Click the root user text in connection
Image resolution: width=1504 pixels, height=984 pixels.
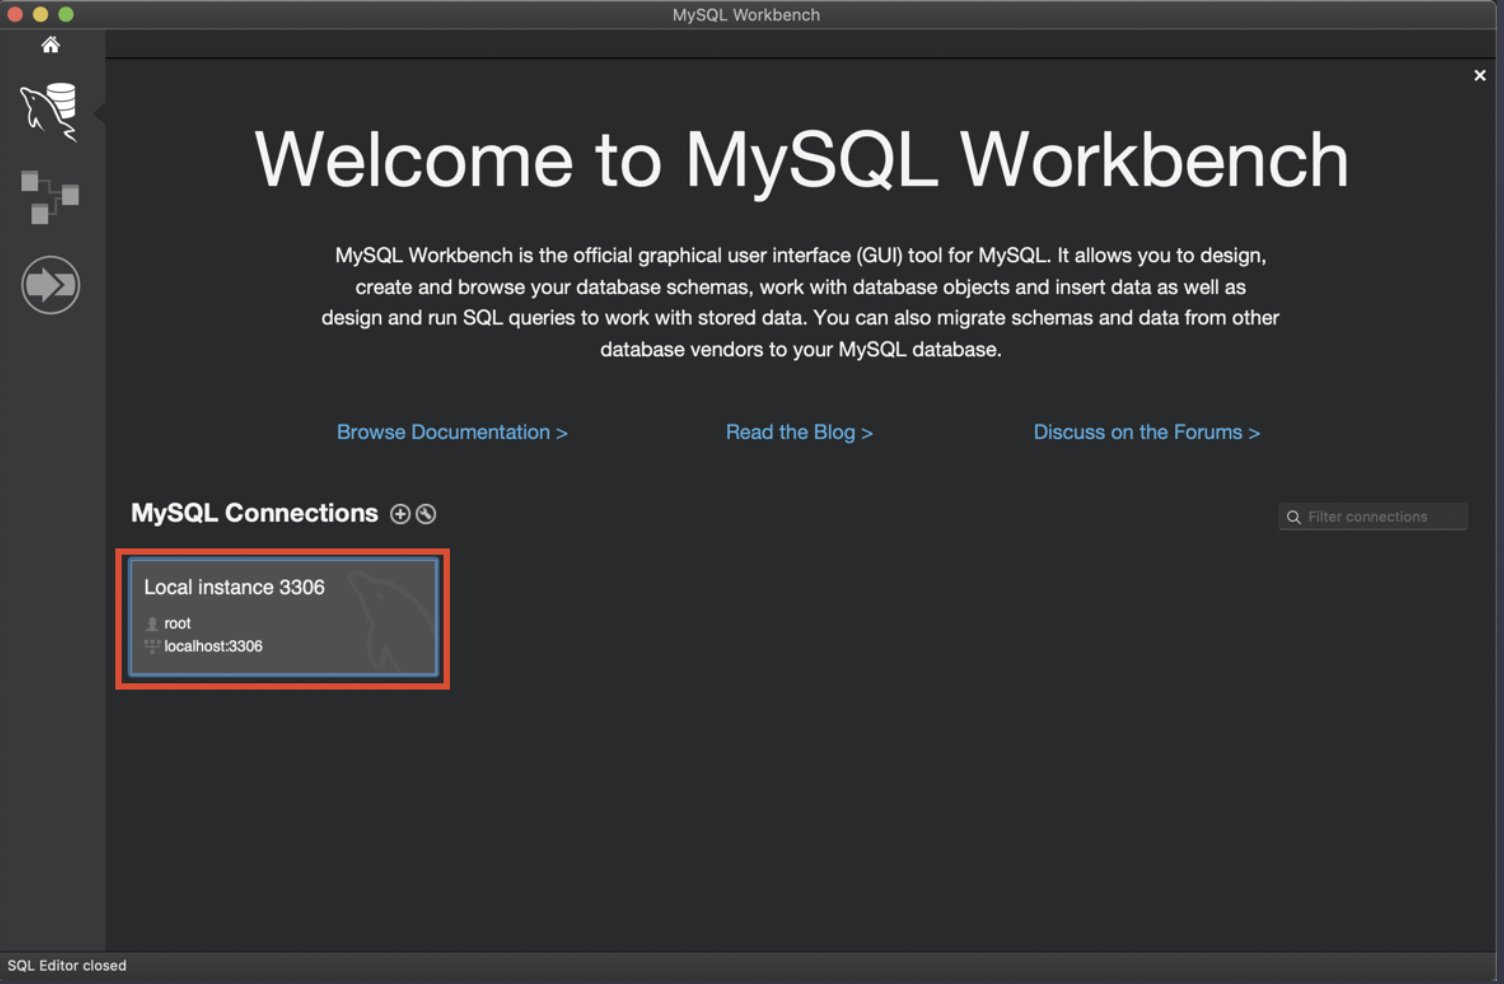177,623
